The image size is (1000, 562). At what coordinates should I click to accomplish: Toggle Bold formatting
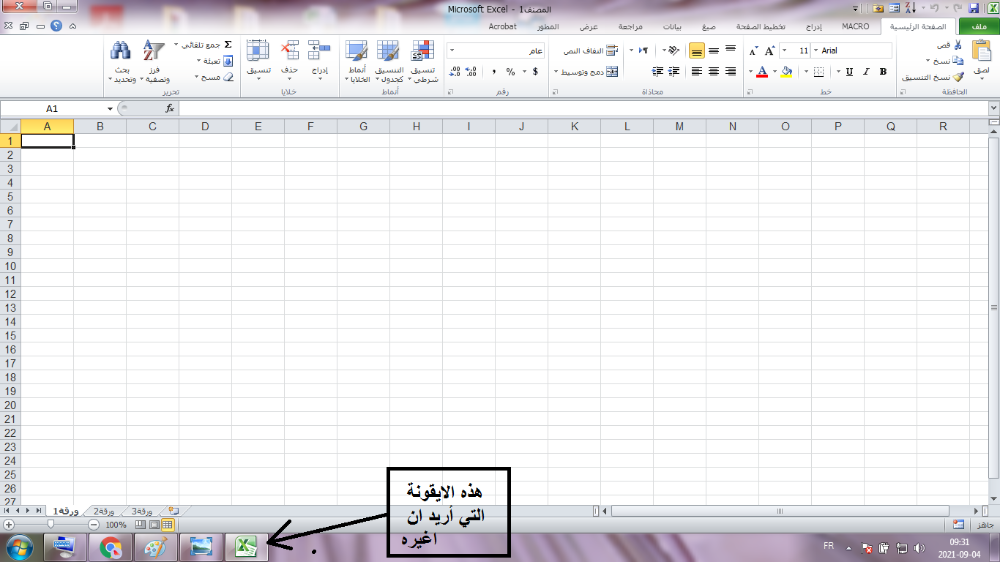883,72
